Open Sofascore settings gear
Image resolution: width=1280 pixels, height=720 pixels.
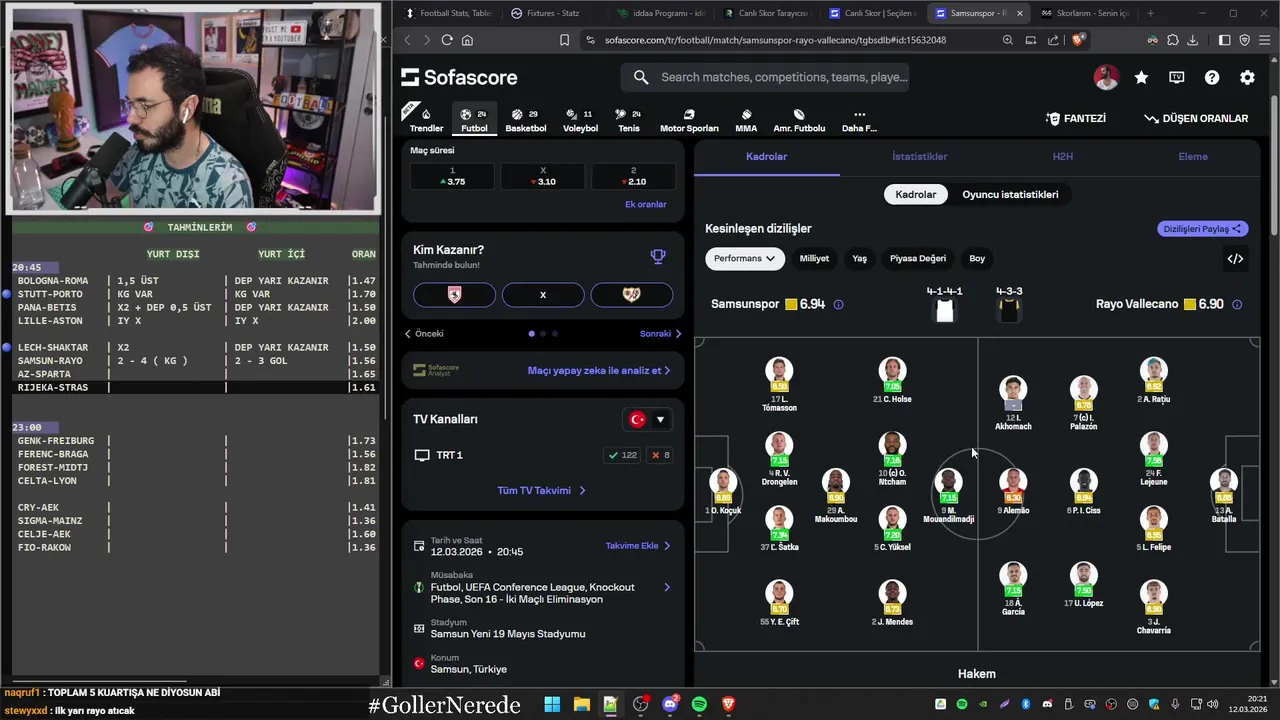pos(1247,77)
